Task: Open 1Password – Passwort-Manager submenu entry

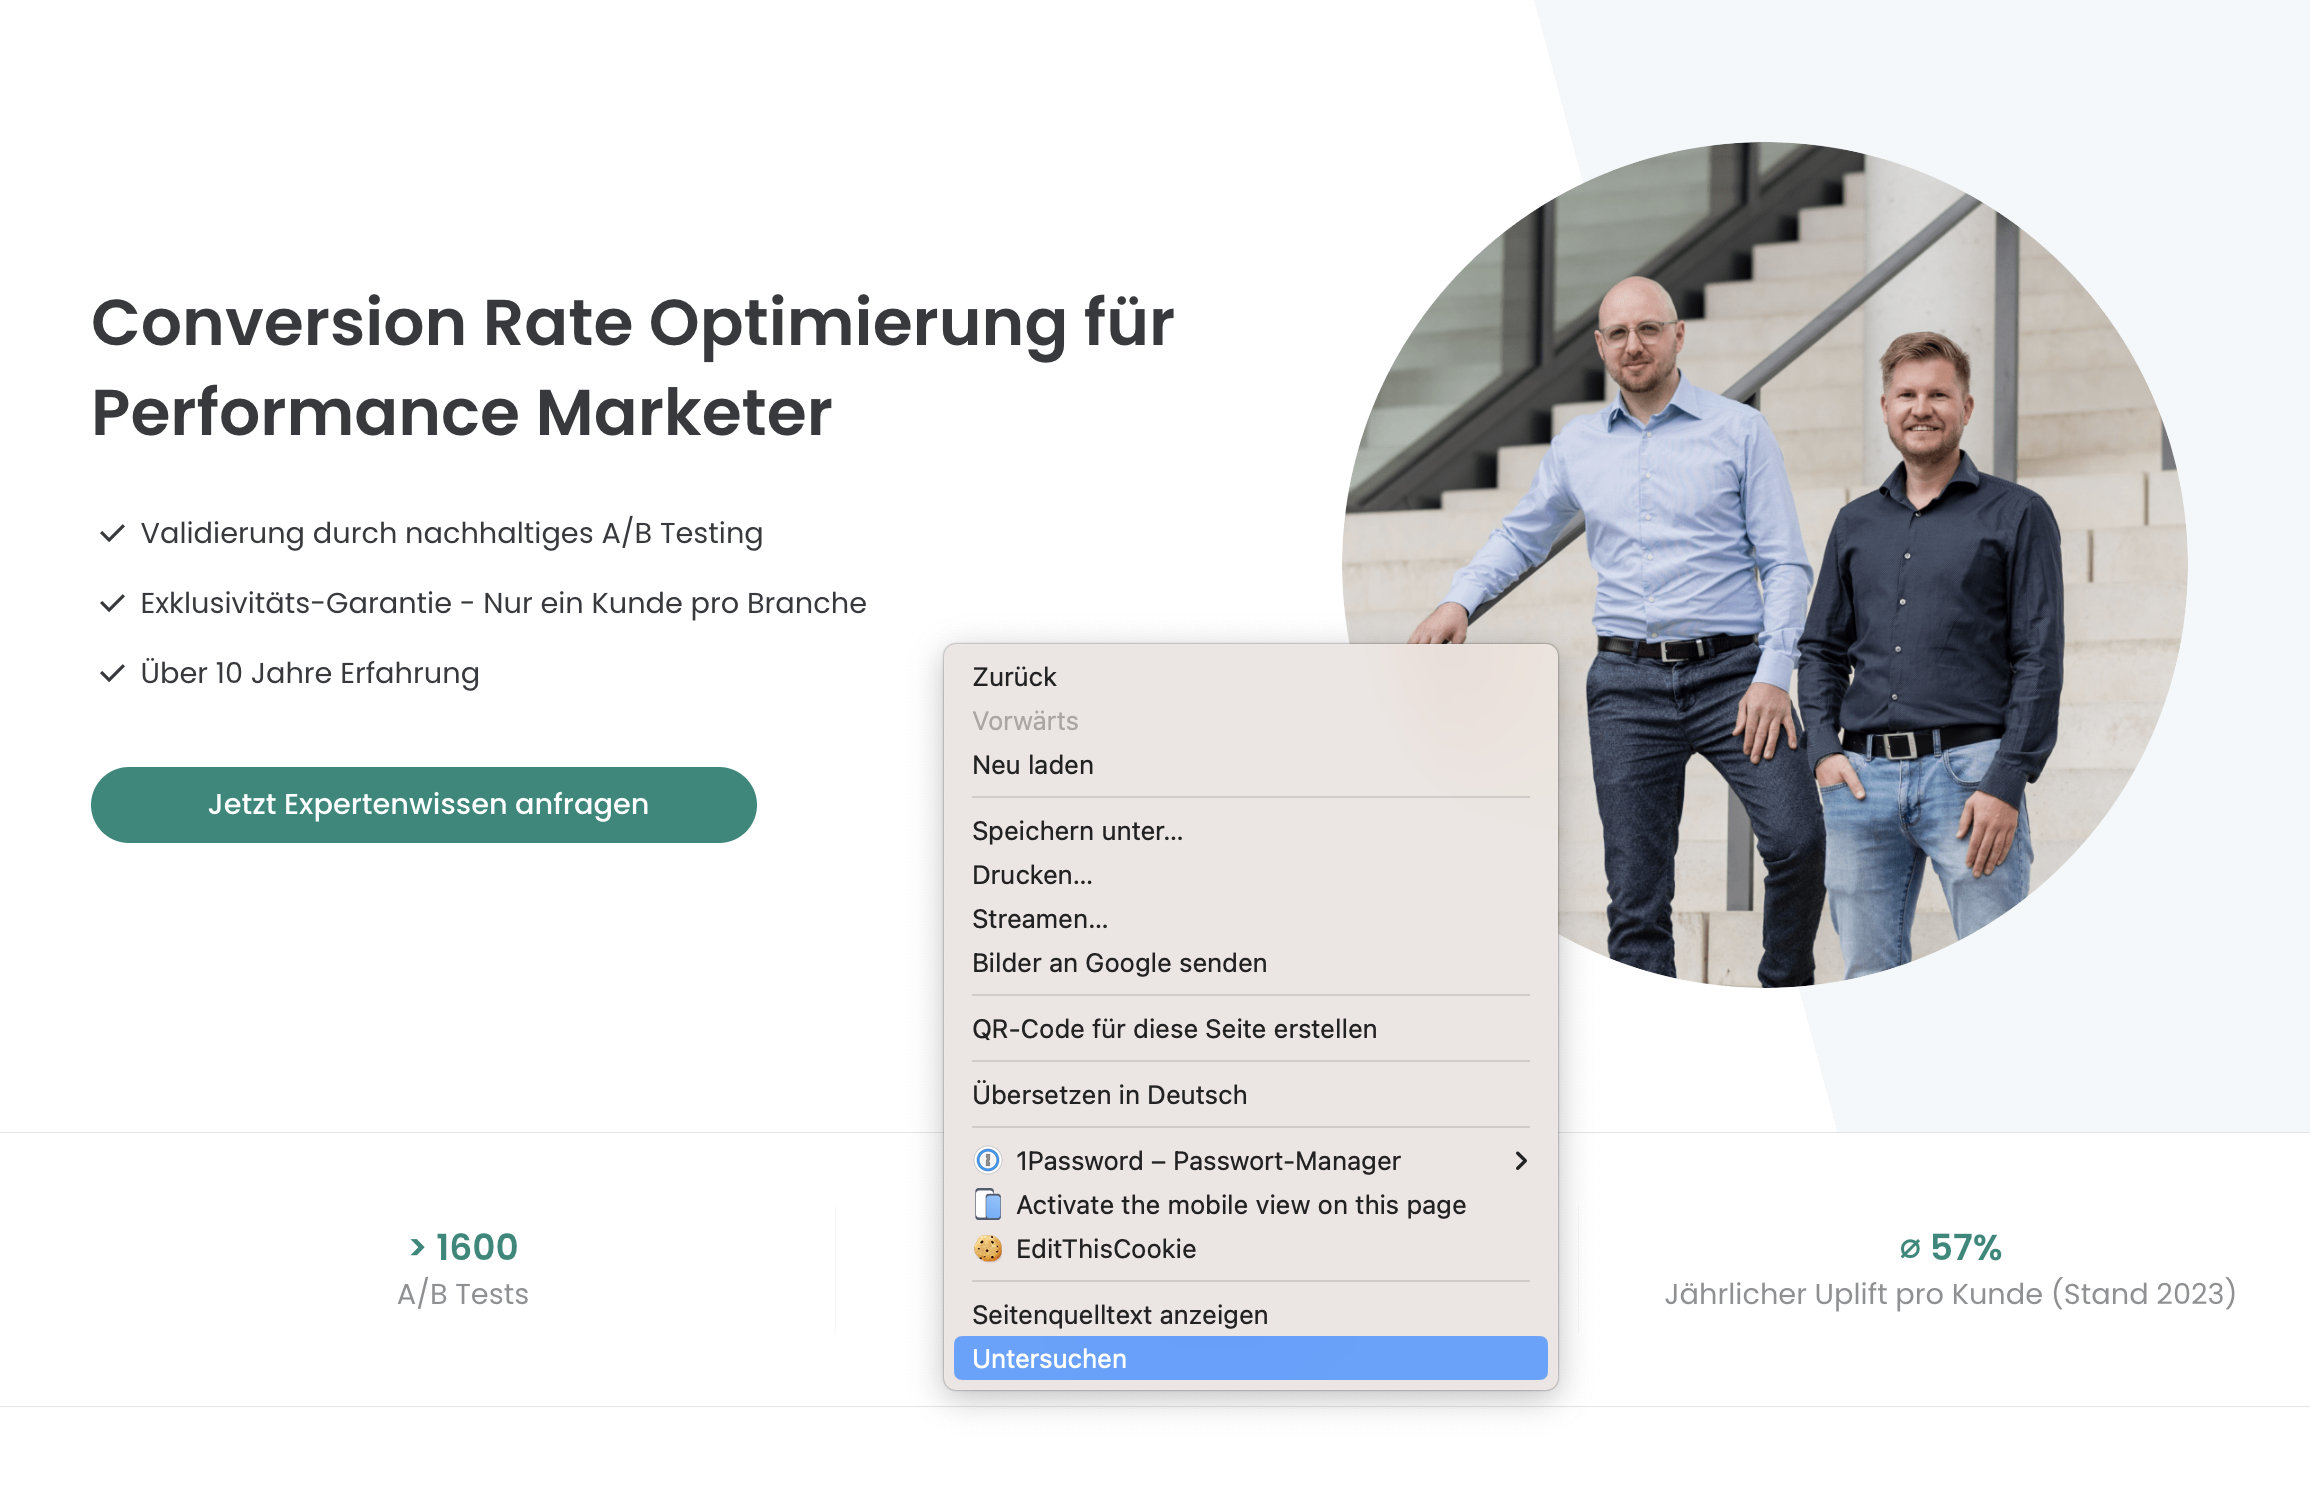Action: (1250, 1161)
